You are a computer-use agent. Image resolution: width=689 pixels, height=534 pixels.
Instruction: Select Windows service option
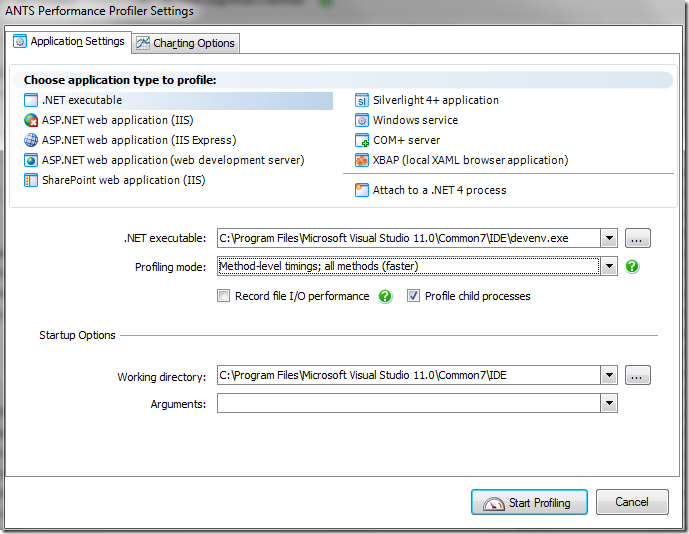(x=406, y=120)
